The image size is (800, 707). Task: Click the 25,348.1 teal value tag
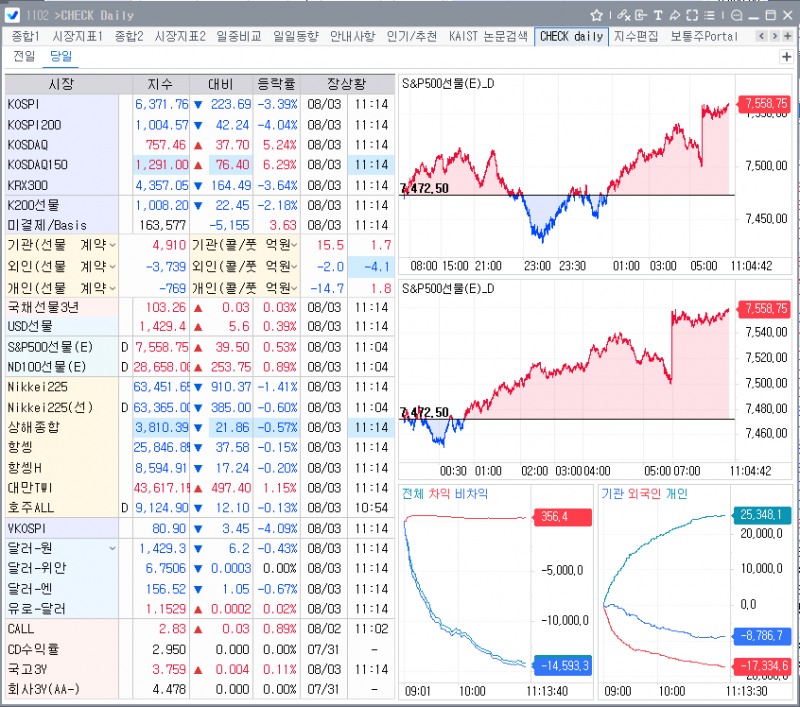pos(762,515)
